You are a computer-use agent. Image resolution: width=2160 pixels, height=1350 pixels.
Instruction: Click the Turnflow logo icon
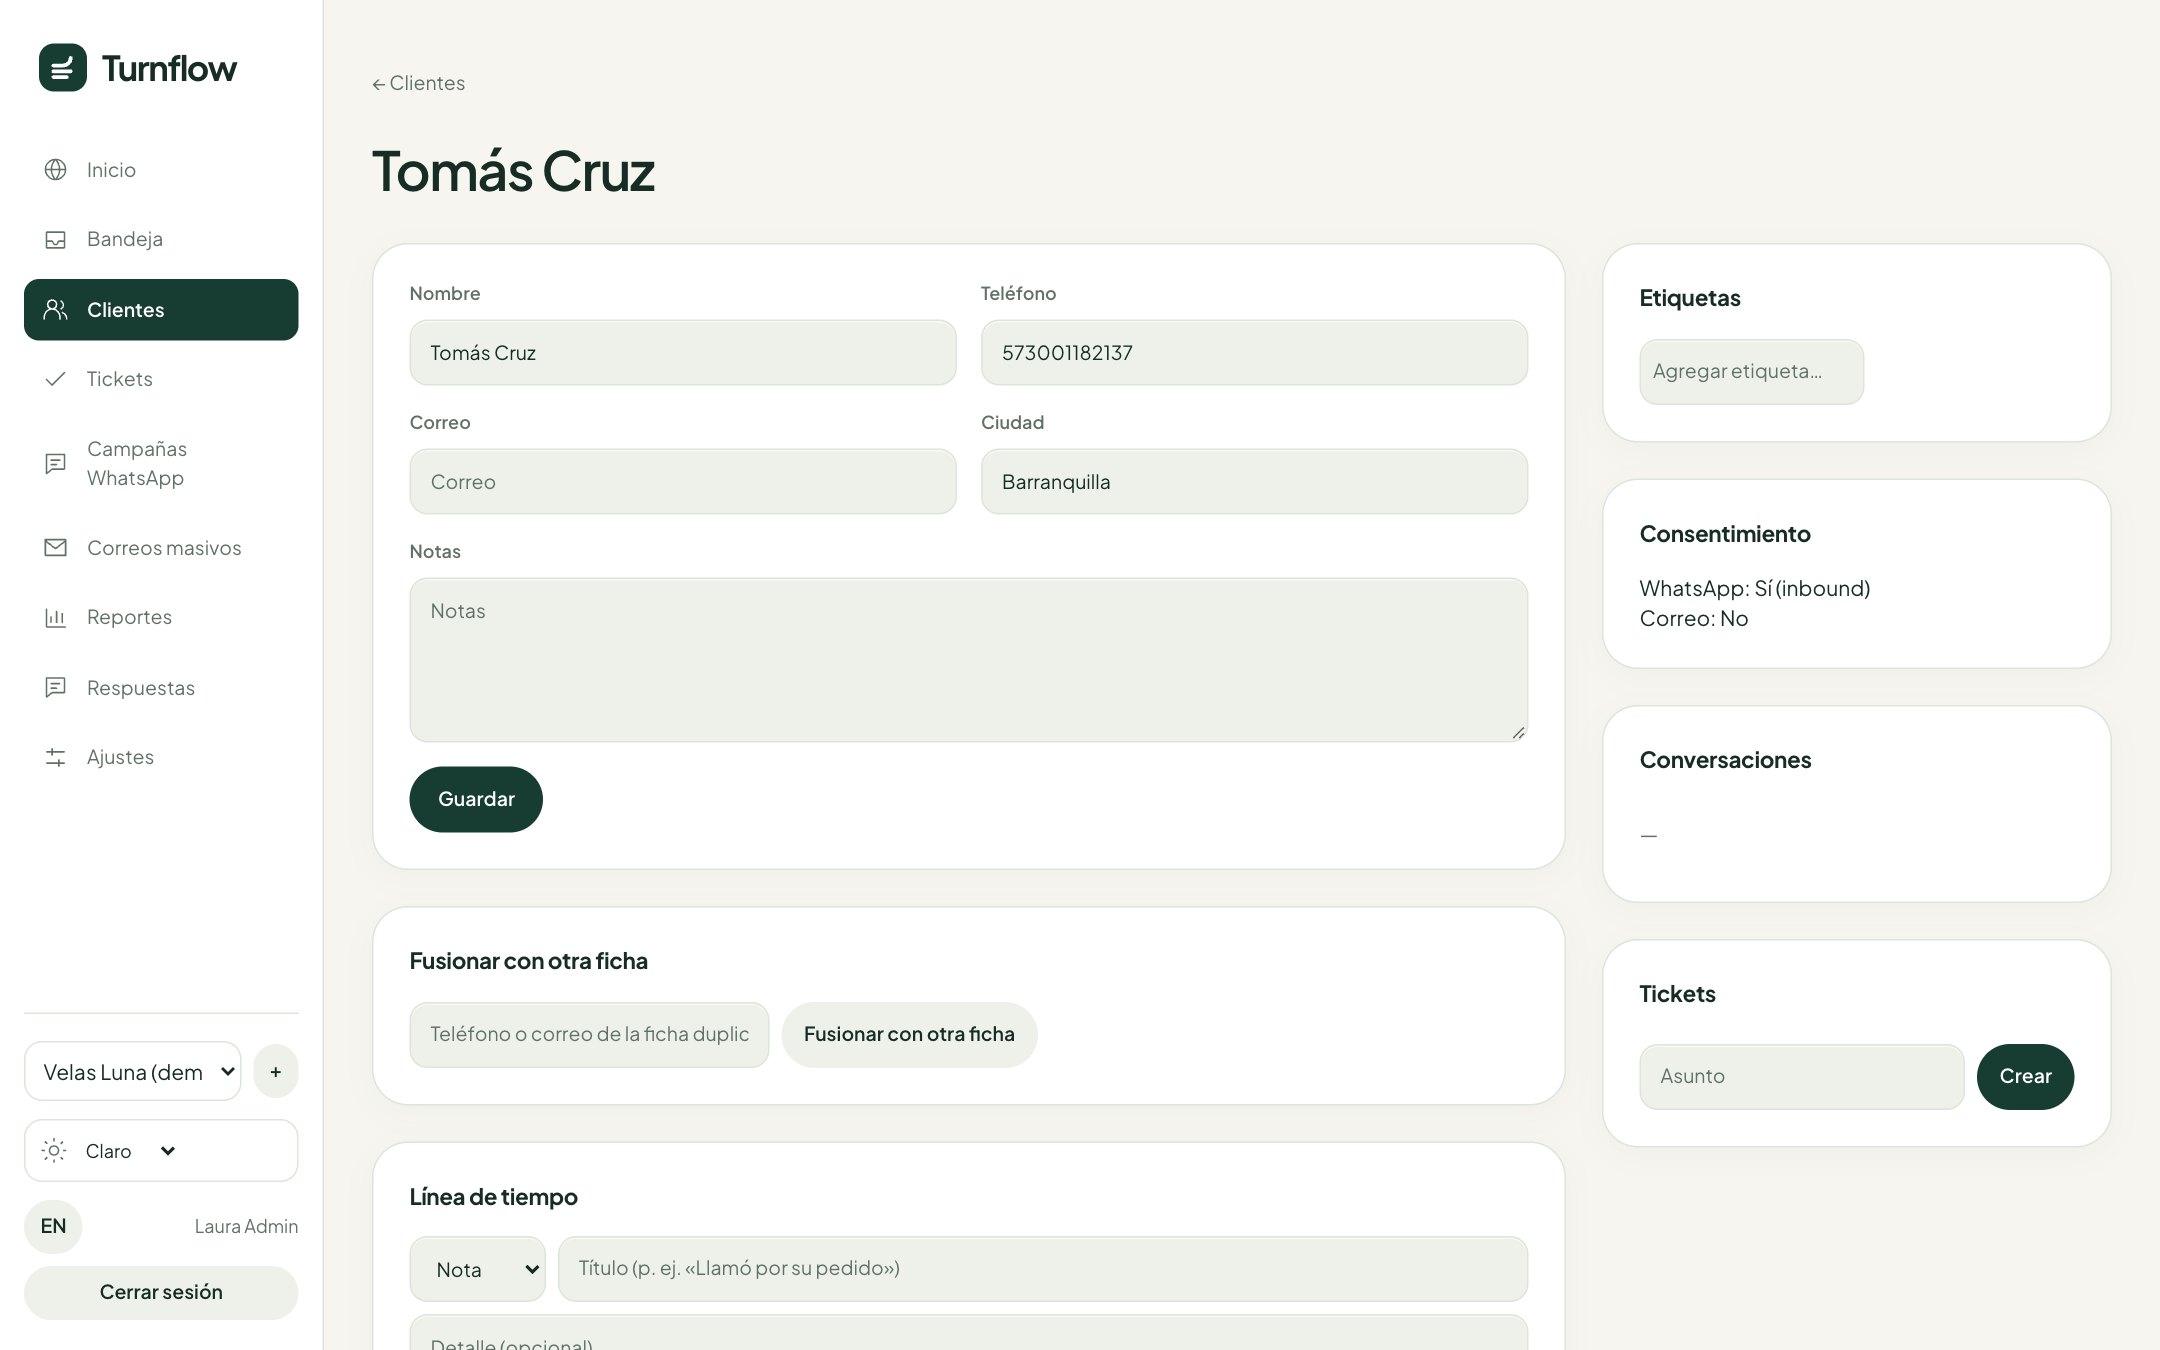(x=63, y=68)
